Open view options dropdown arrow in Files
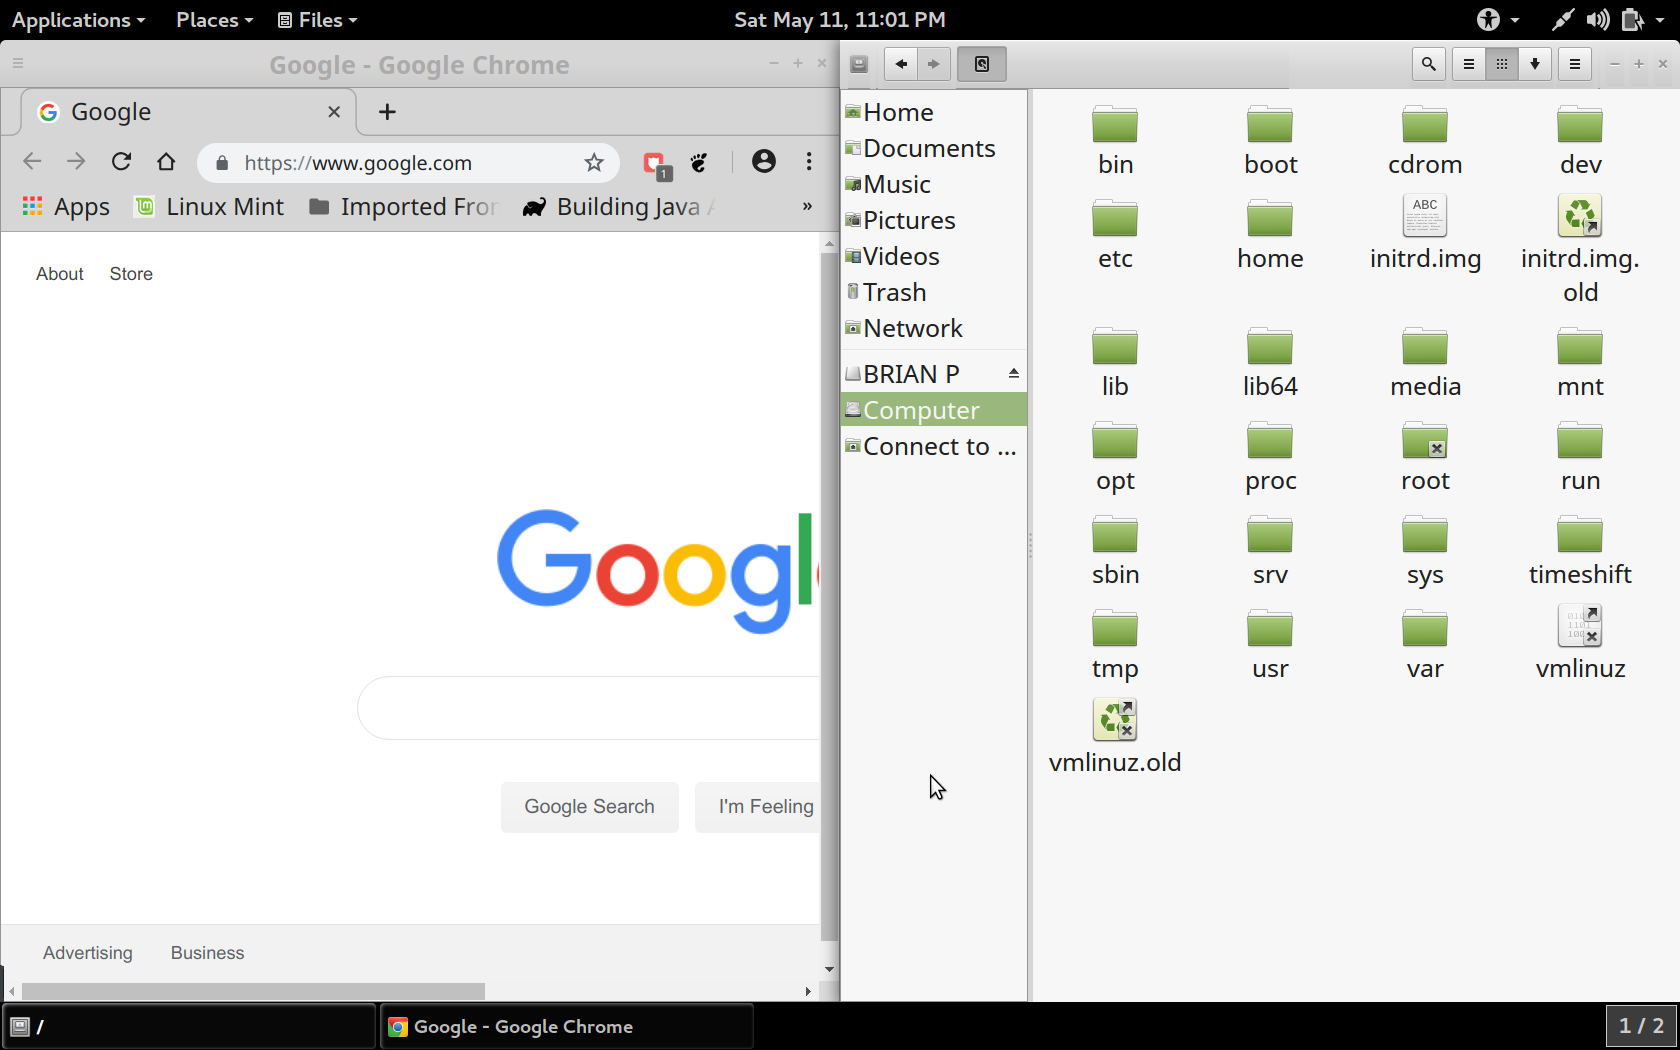 click(x=1535, y=64)
